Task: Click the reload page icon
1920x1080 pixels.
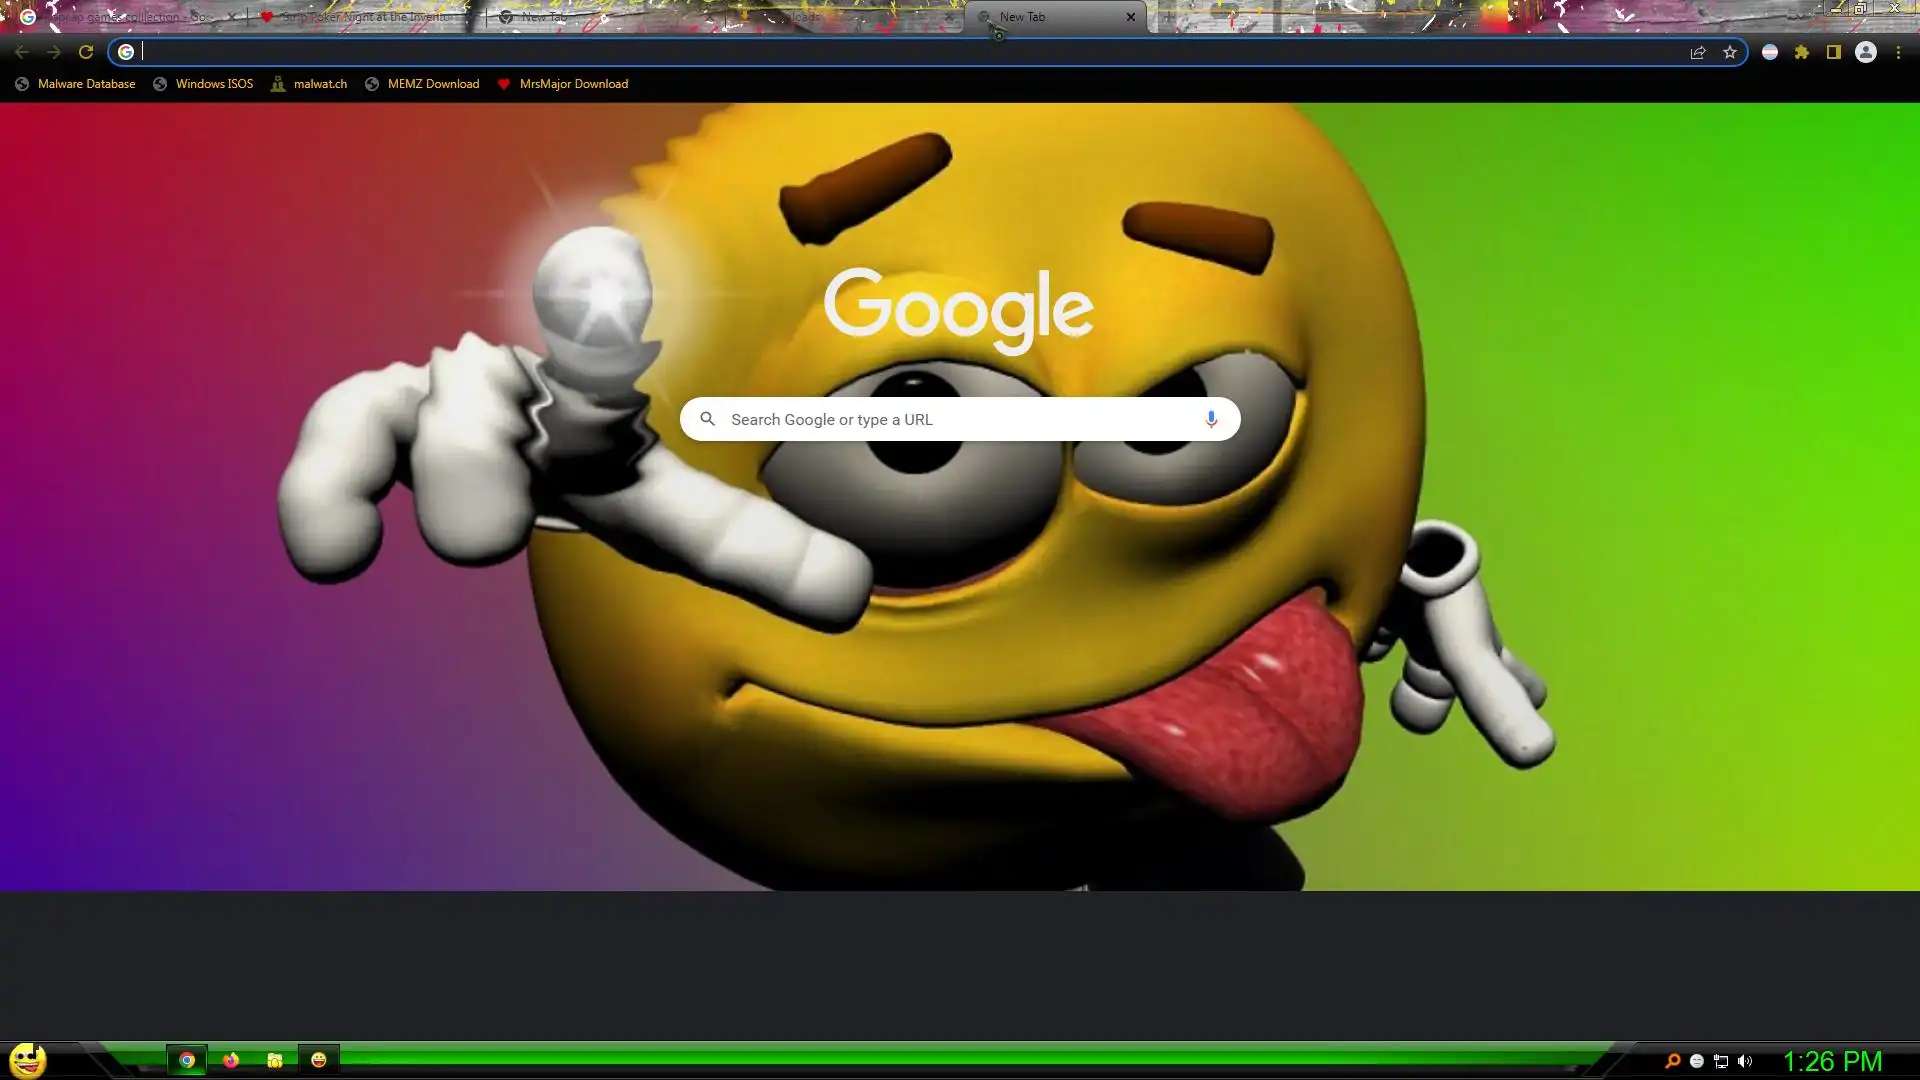Action: 86,52
